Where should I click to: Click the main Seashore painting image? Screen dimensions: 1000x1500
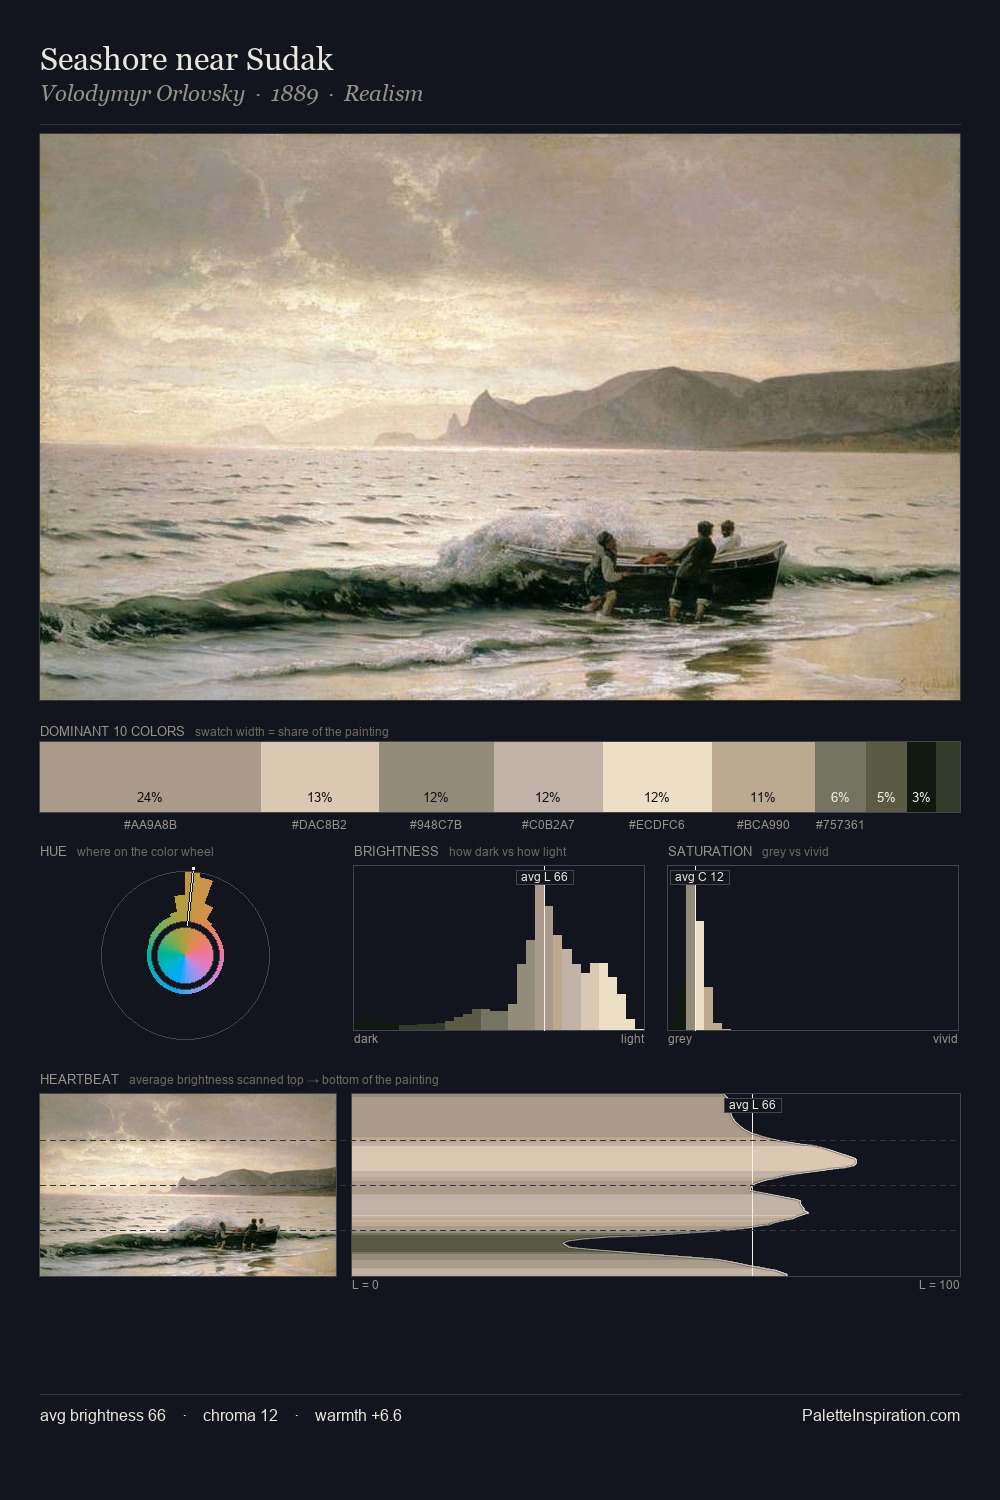coord(500,417)
